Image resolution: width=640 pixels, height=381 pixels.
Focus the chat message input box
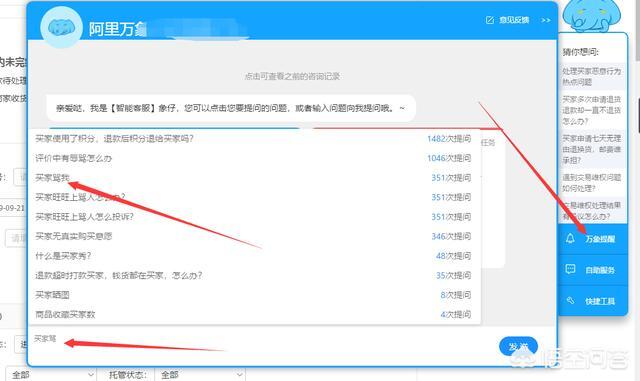click(261, 346)
